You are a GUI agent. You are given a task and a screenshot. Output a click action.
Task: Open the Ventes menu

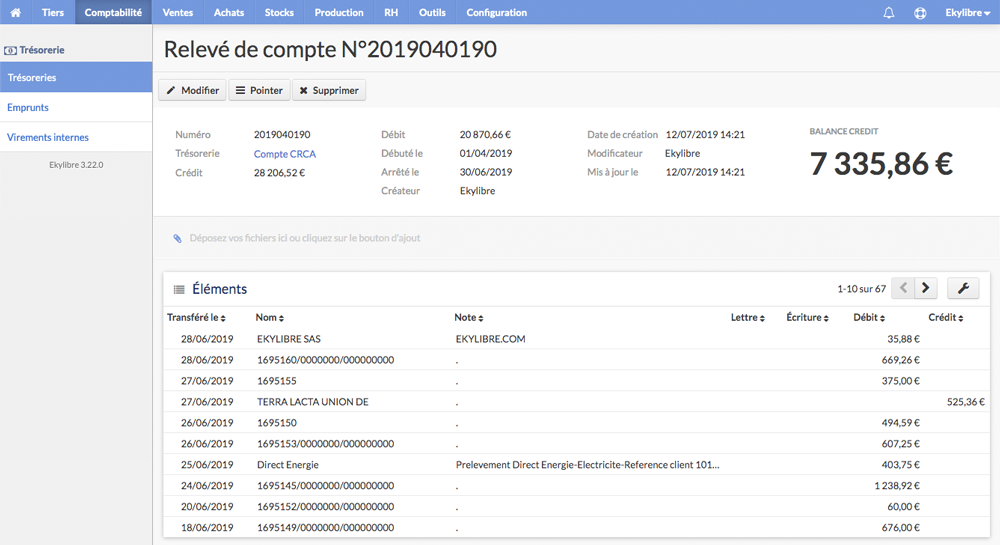(x=178, y=12)
